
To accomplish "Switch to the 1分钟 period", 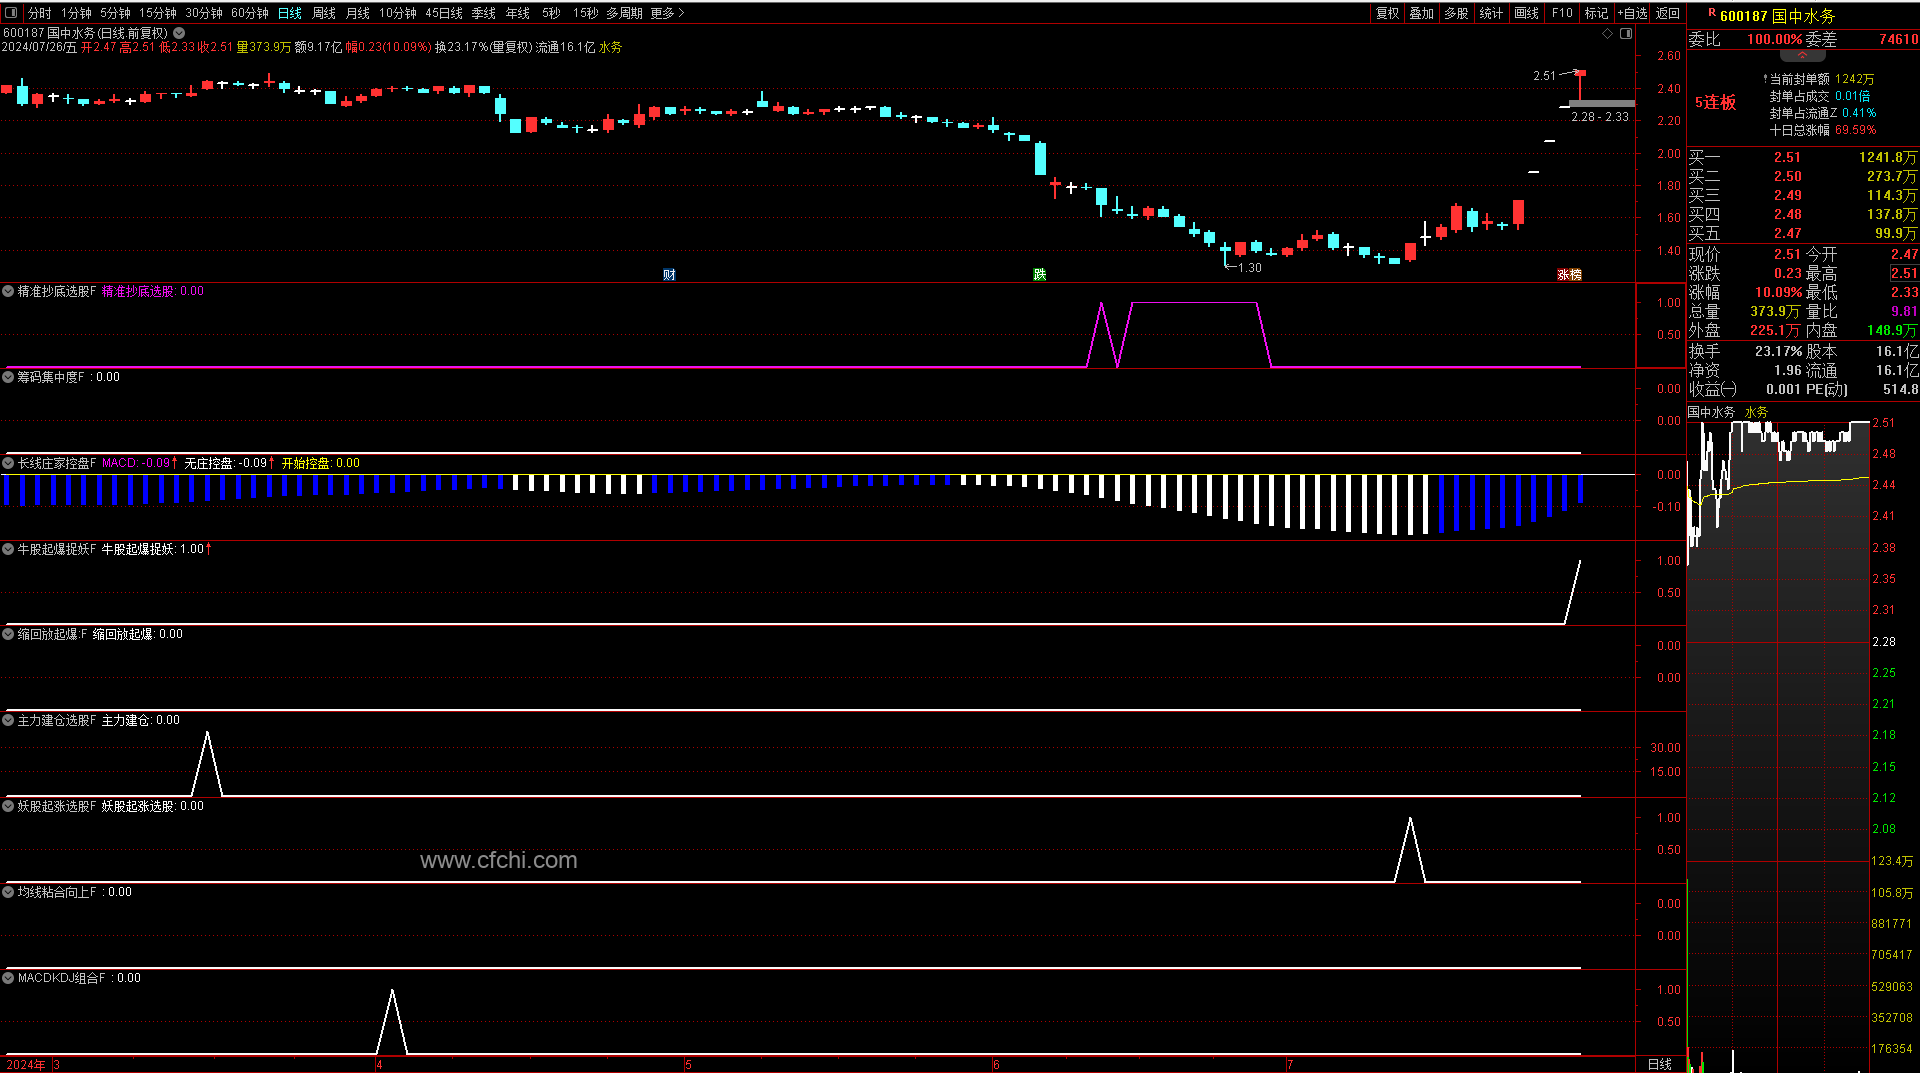I will pos(77,13).
